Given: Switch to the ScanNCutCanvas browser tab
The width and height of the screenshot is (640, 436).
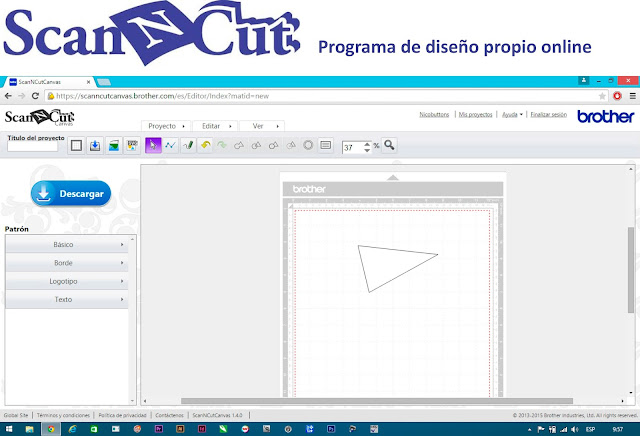Looking at the screenshot, I should click(x=49, y=82).
